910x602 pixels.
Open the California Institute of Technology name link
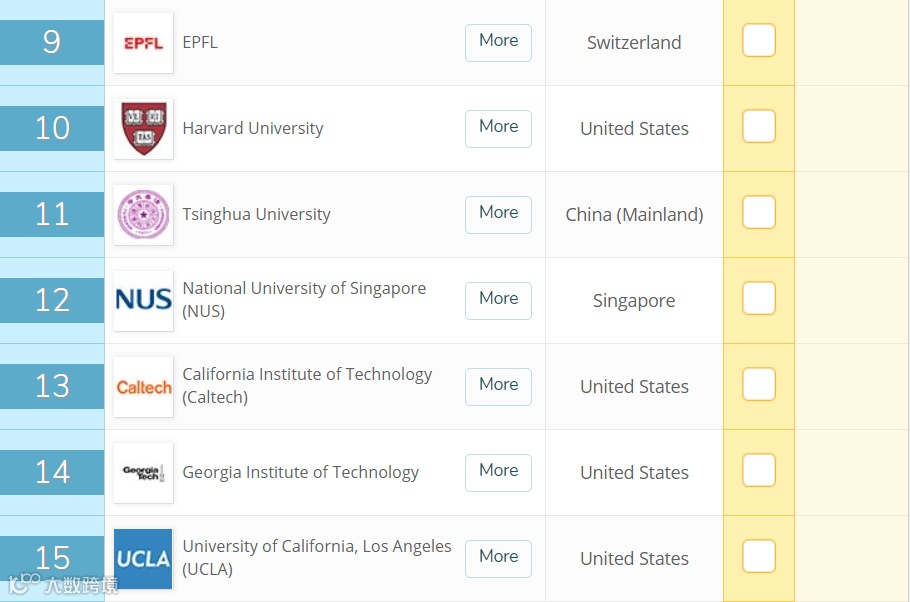307,385
